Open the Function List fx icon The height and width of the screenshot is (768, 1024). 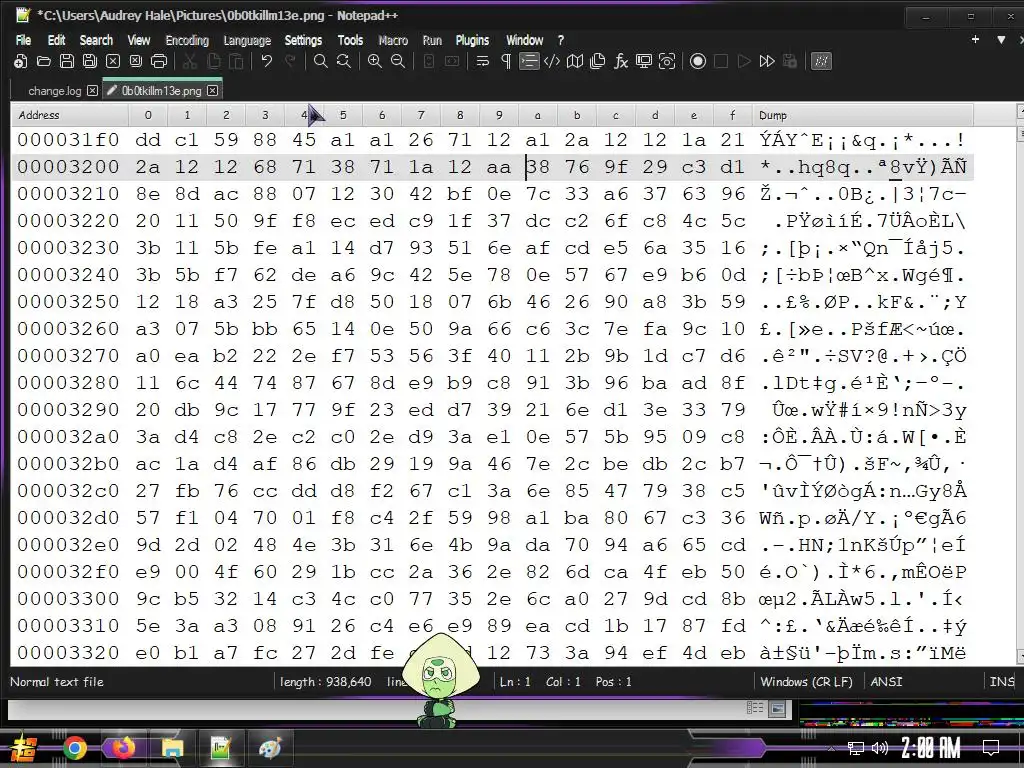point(620,61)
